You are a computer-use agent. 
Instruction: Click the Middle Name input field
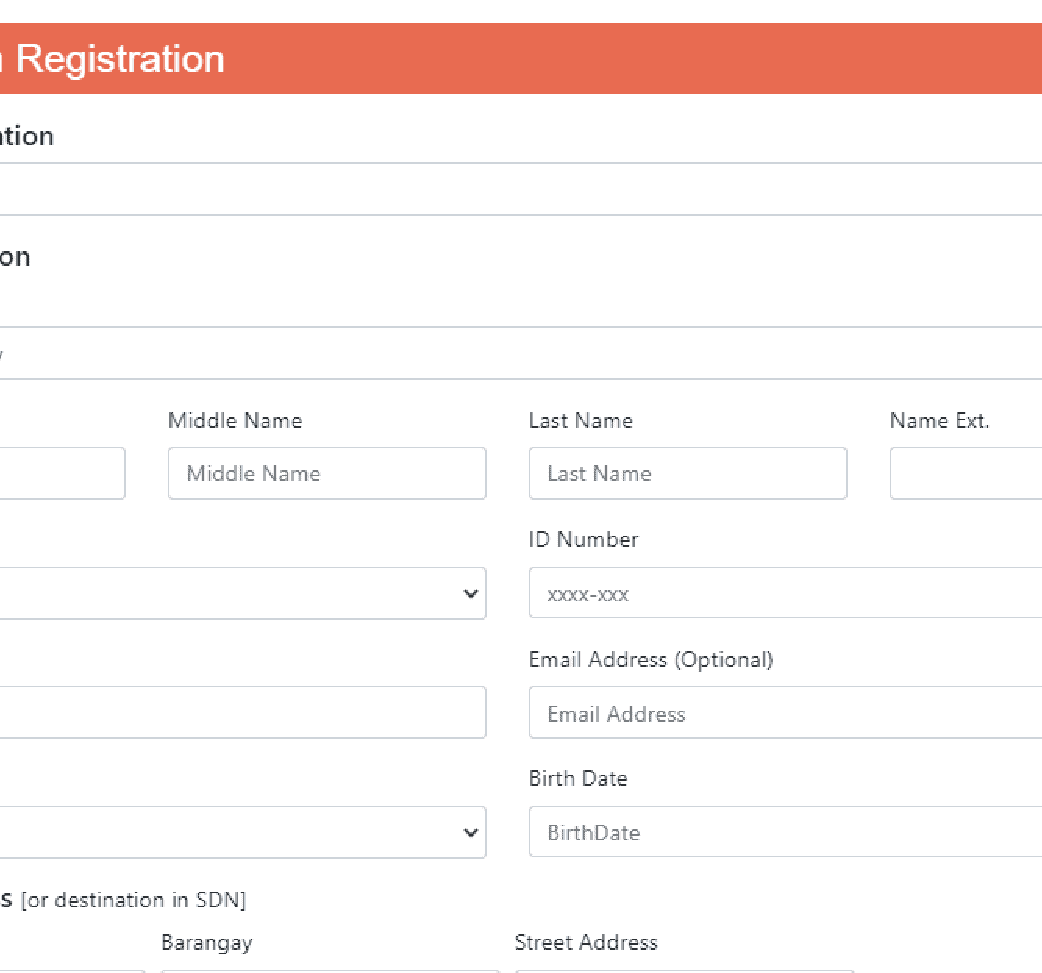(327, 473)
